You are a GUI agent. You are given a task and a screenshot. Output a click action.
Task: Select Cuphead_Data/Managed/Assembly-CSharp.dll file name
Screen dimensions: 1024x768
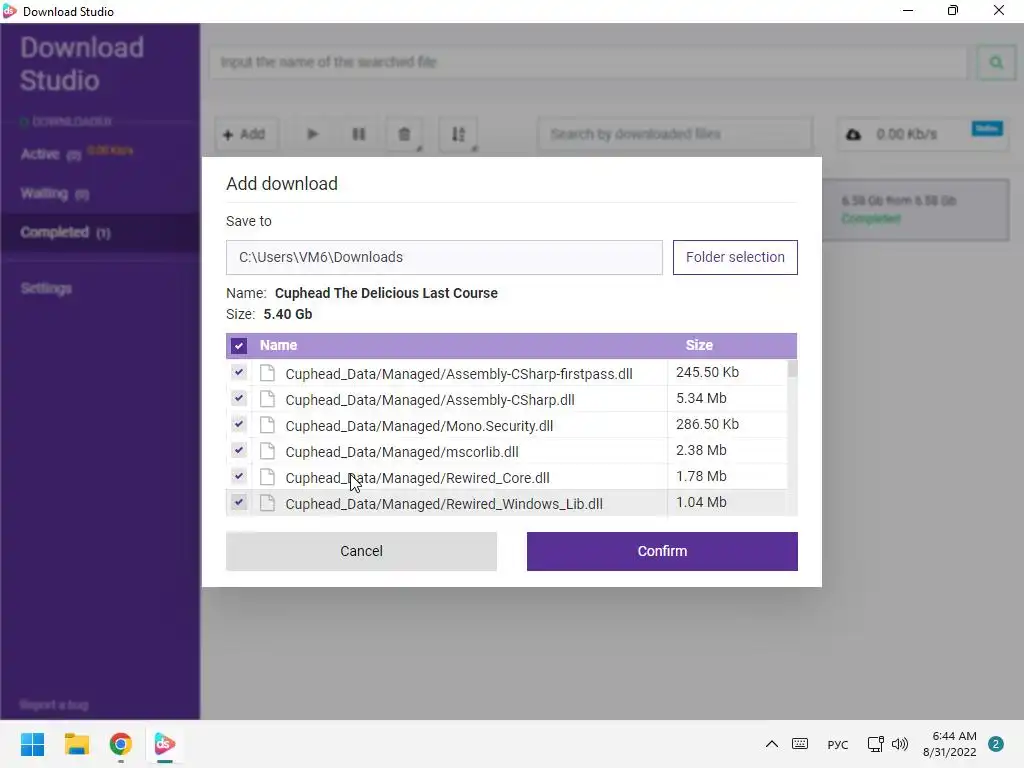point(430,400)
